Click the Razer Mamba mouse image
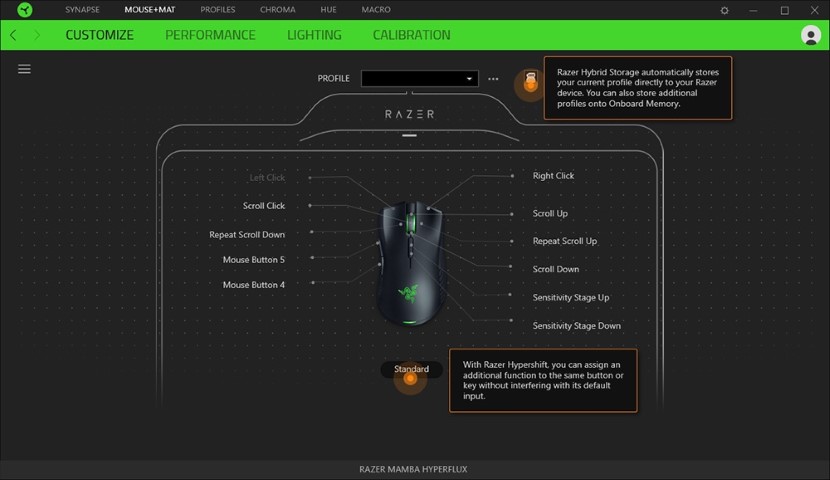Screen dimensions: 830x480 [410, 263]
